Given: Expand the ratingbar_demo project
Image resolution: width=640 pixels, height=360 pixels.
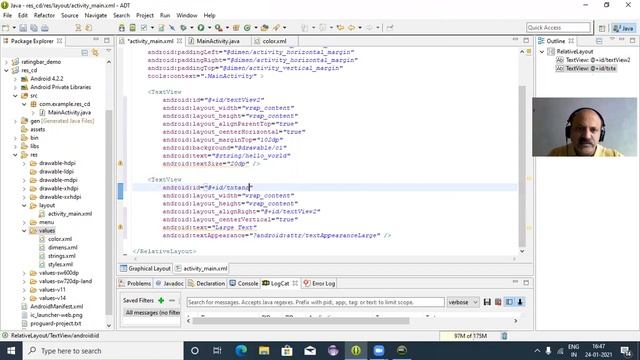Looking at the screenshot, I should (6, 62).
